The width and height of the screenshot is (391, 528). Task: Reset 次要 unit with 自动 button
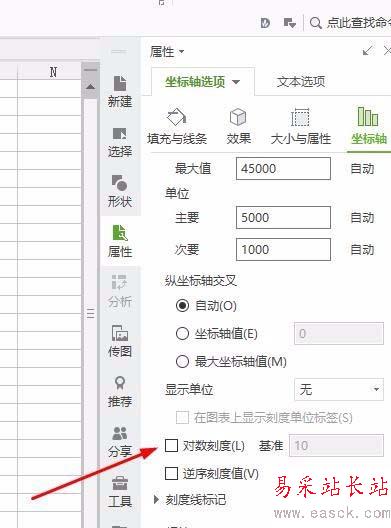click(x=362, y=250)
